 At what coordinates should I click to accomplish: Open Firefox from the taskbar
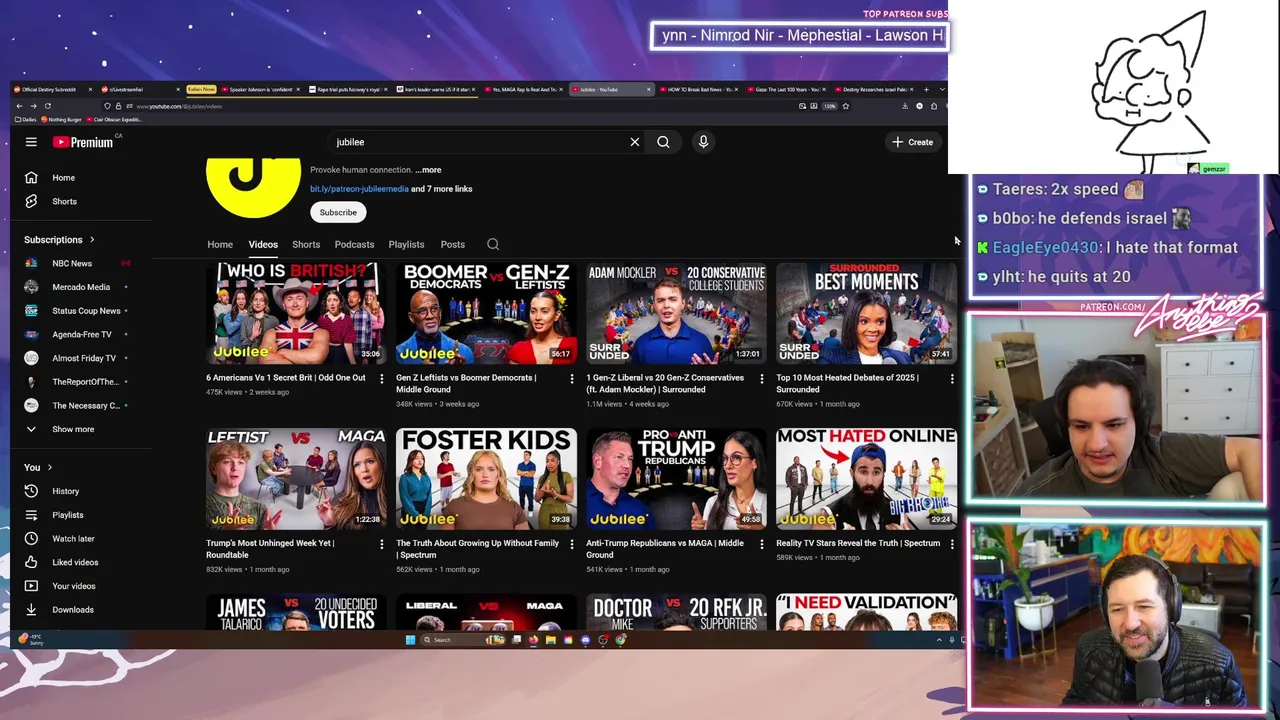click(533, 640)
